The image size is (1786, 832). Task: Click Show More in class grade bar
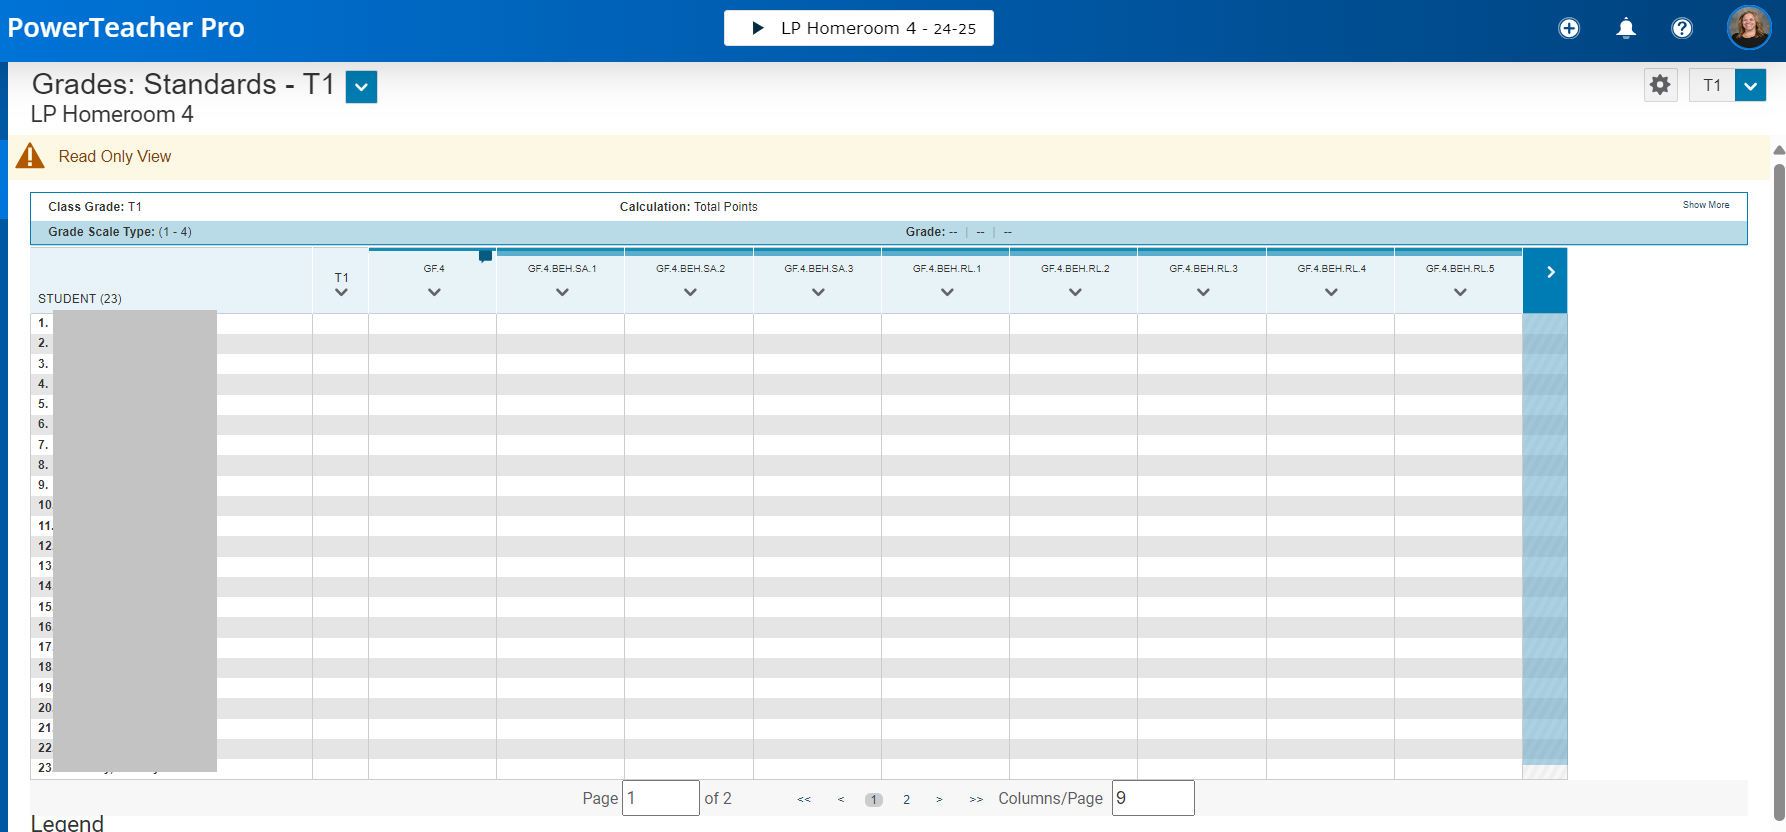(1705, 205)
